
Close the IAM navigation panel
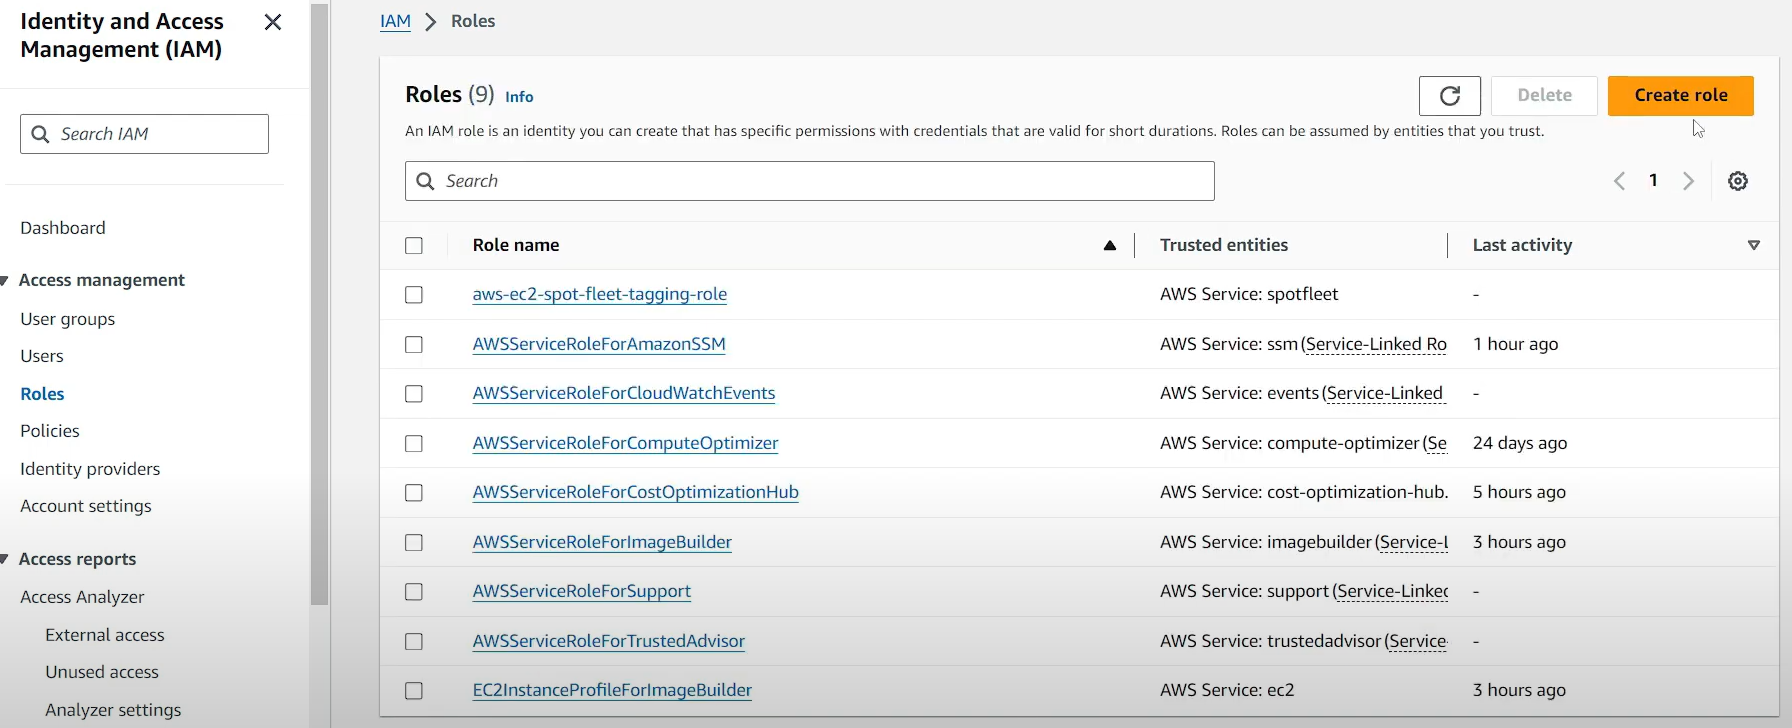click(272, 22)
